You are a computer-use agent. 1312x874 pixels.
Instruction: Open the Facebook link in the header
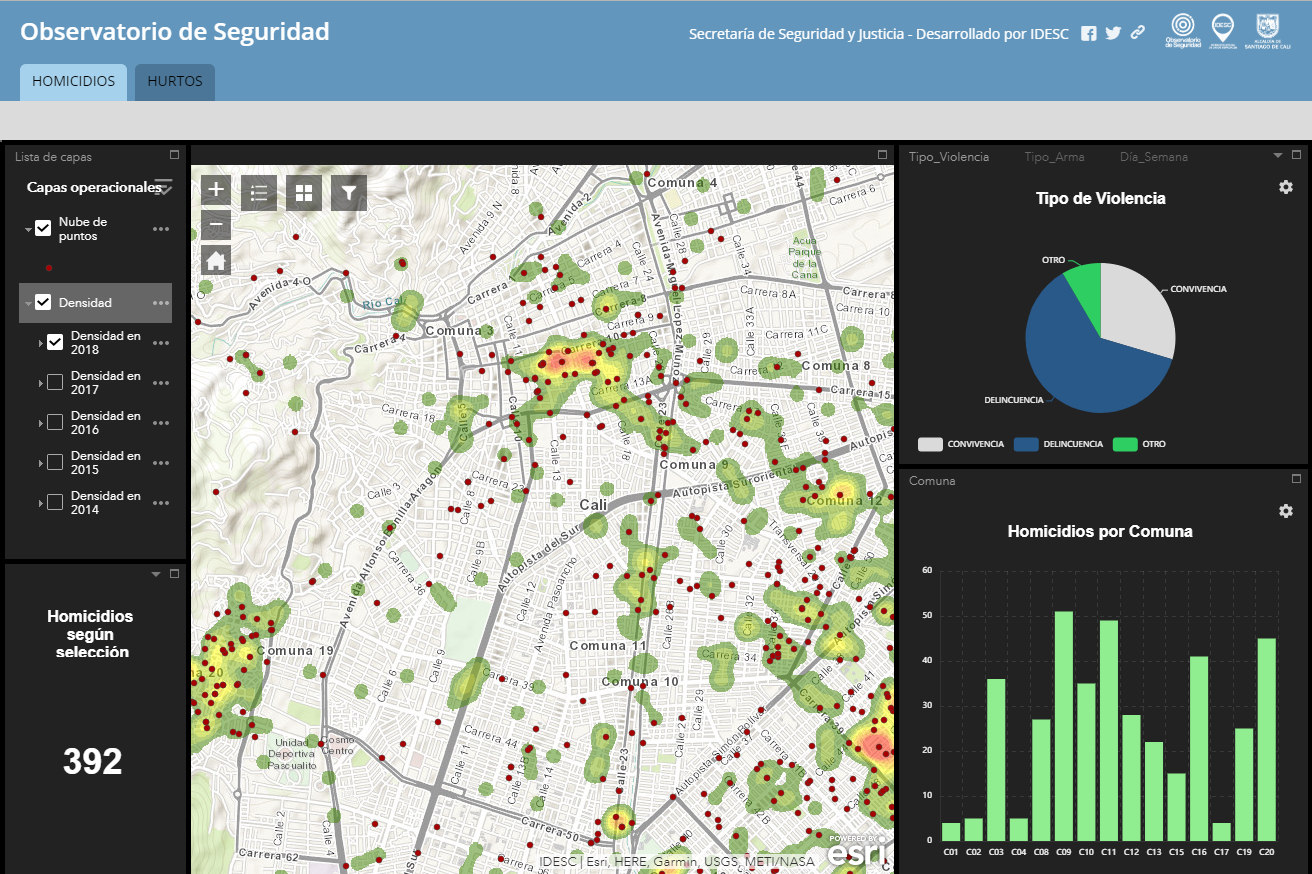(1088, 32)
